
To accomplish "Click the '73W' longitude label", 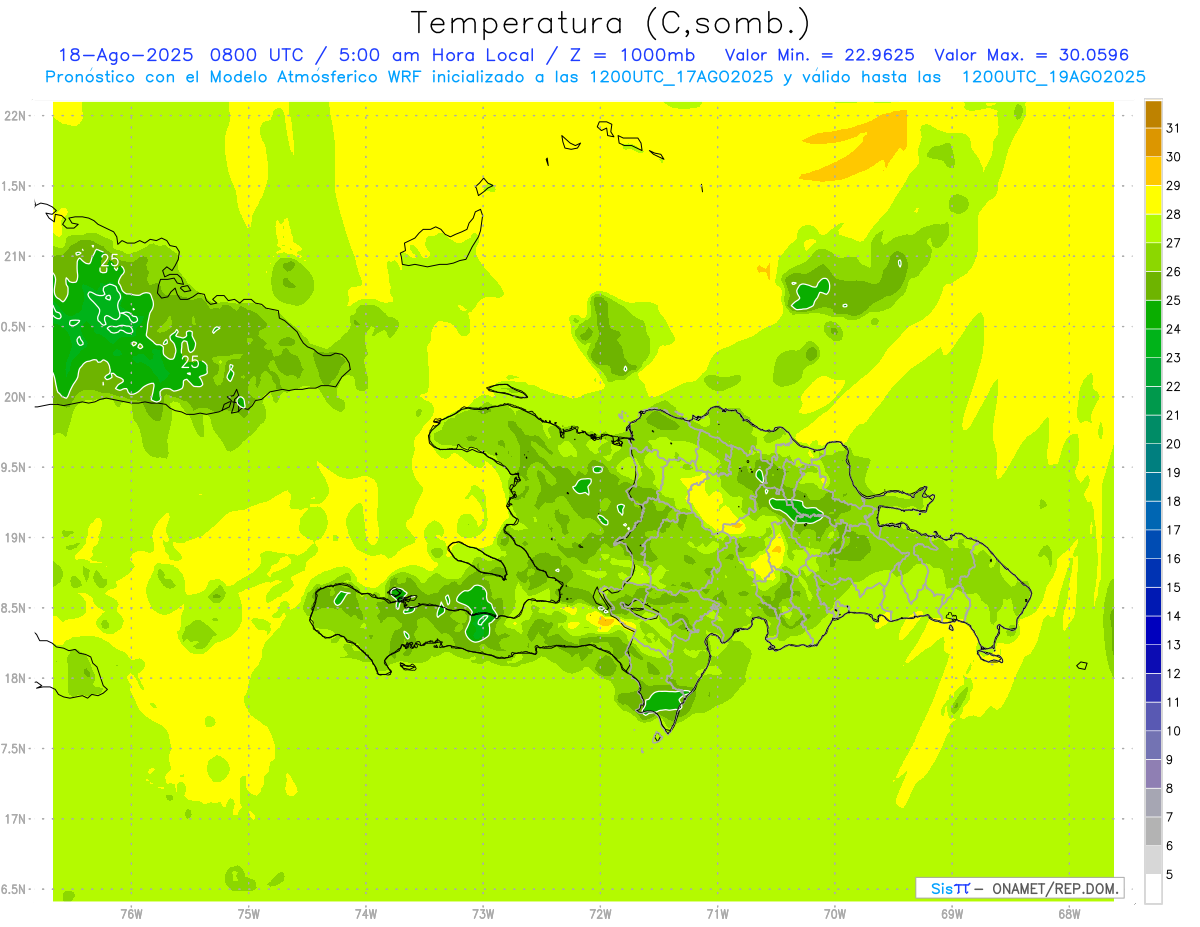I will tap(483, 914).
